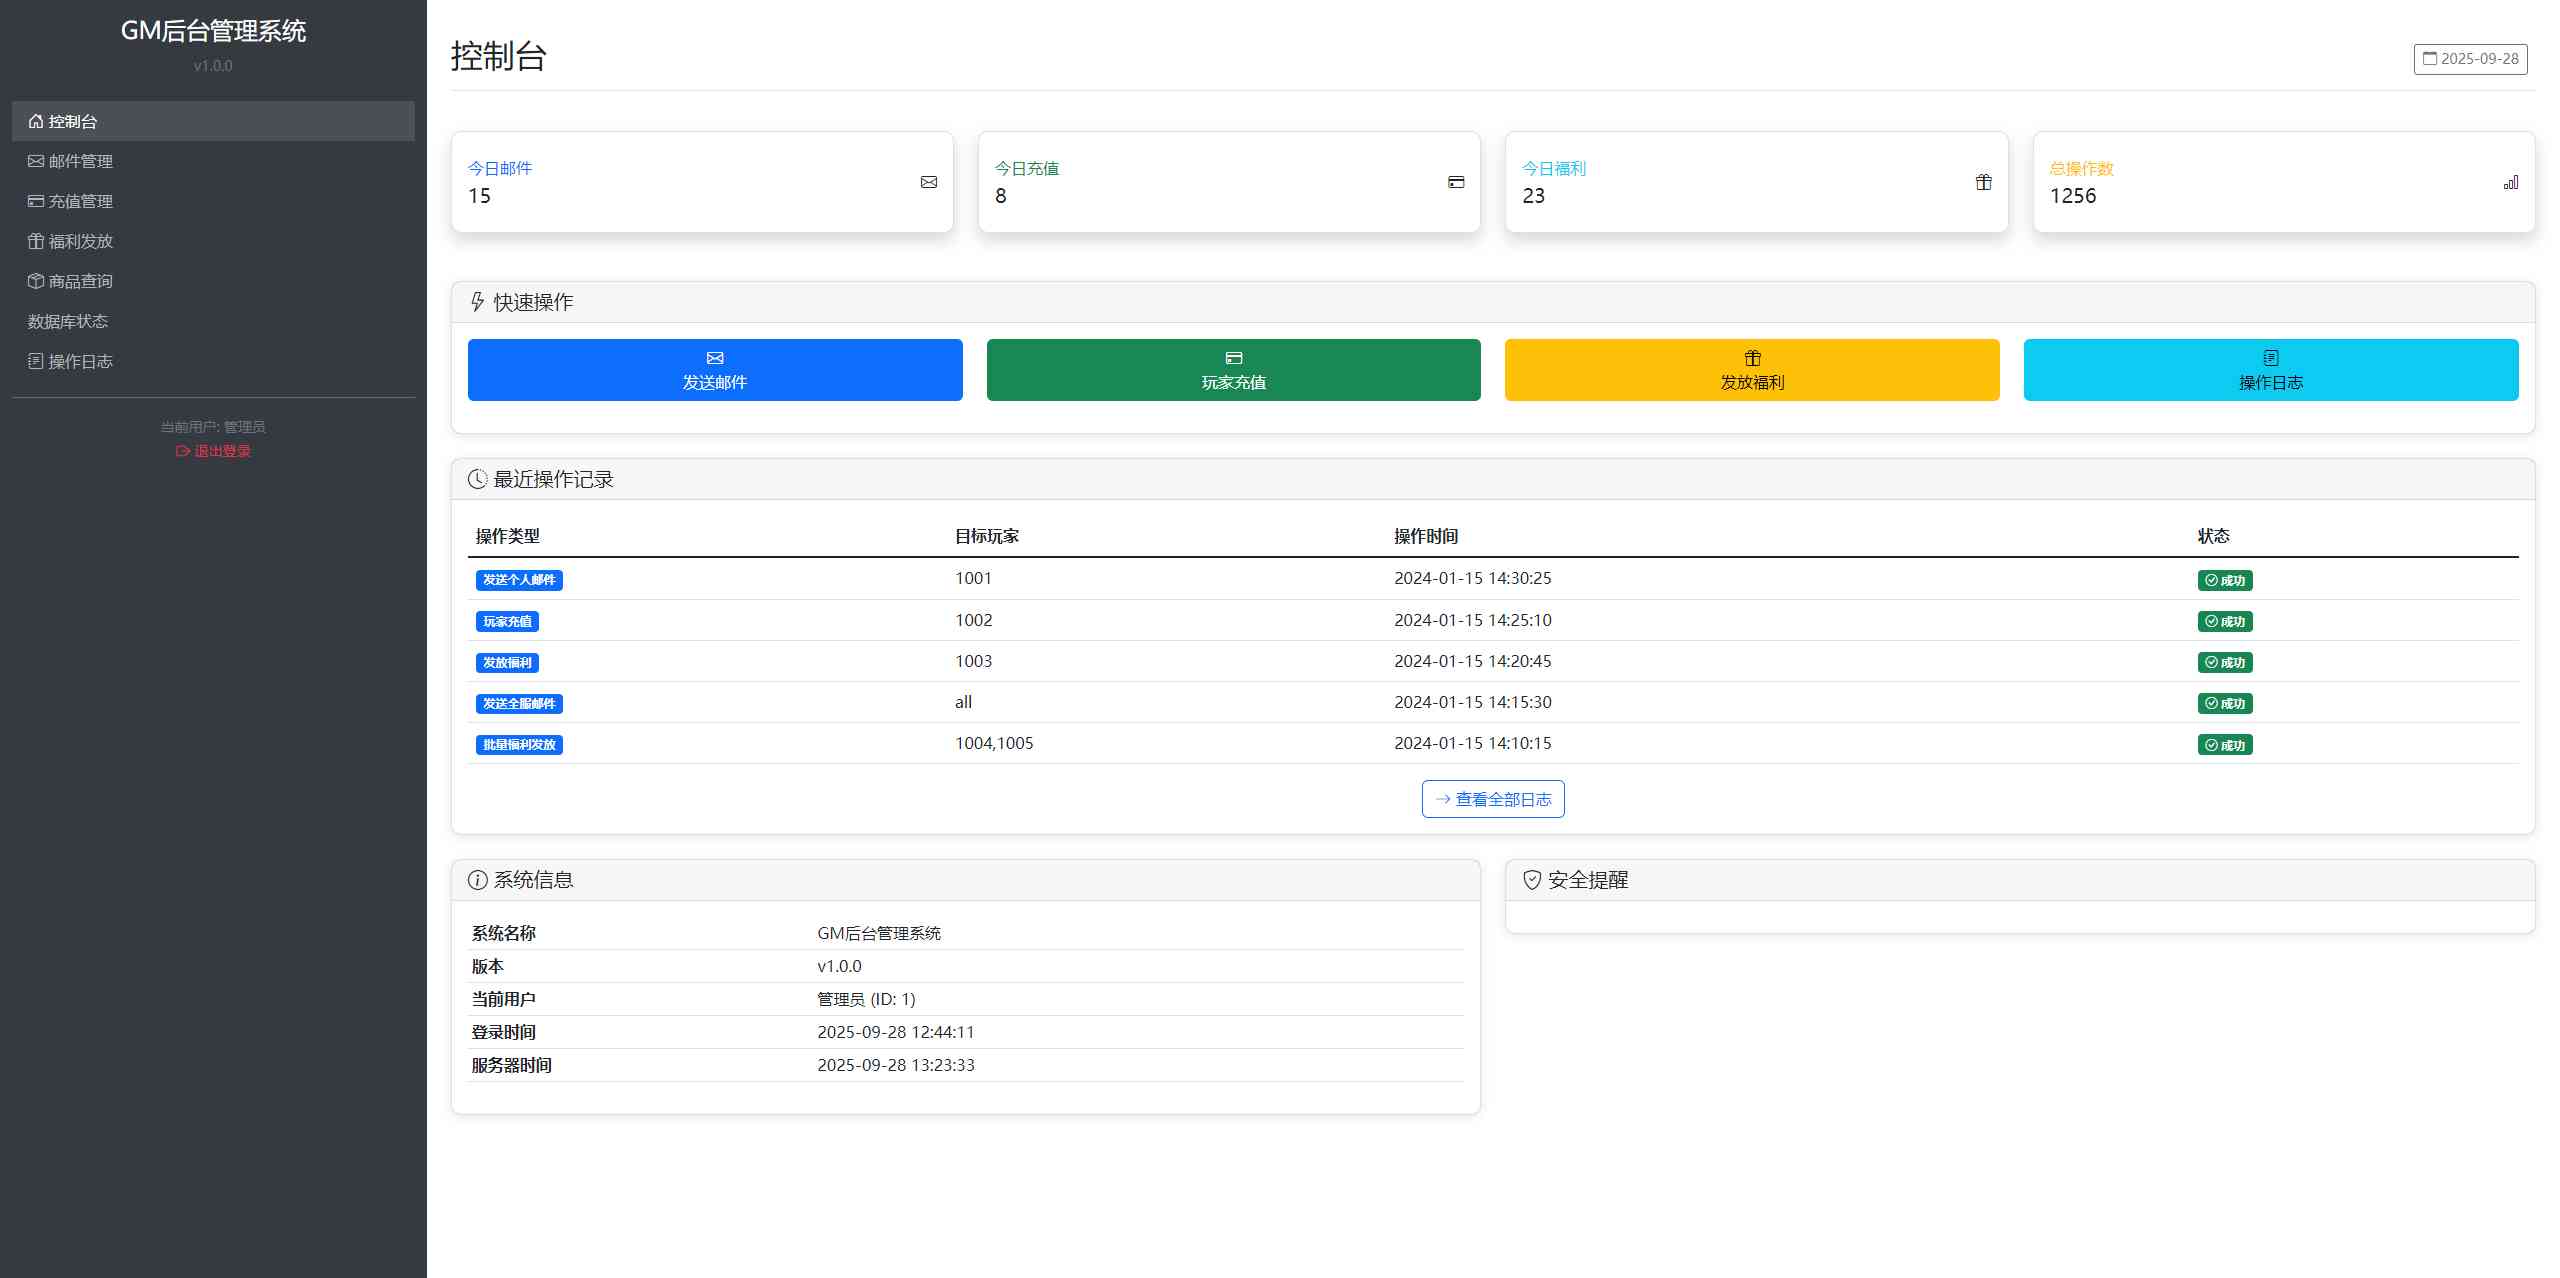Click the info icon beside 系统信息

[478, 880]
